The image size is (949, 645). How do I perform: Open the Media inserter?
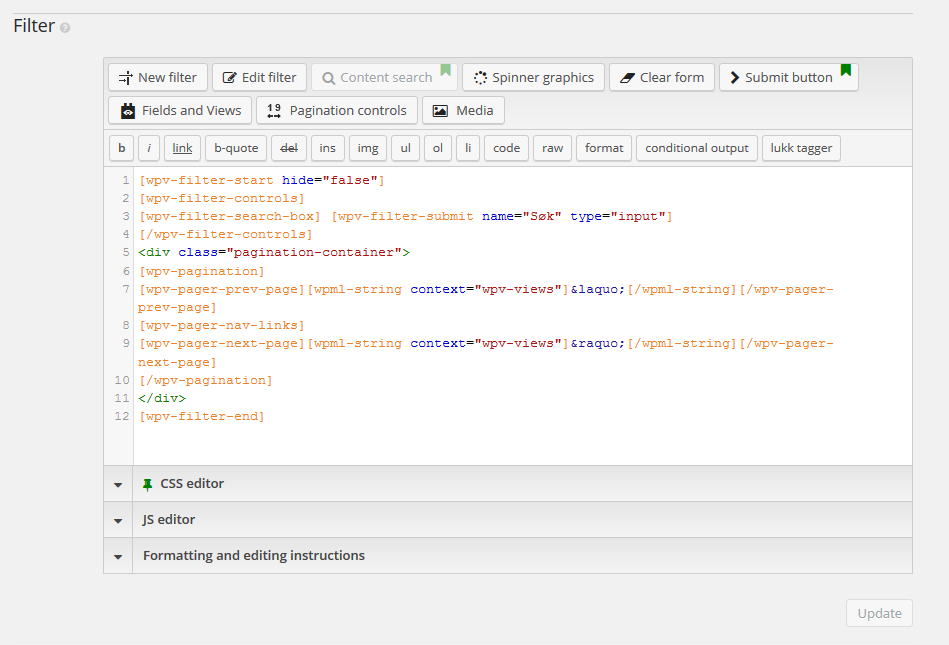tap(462, 110)
